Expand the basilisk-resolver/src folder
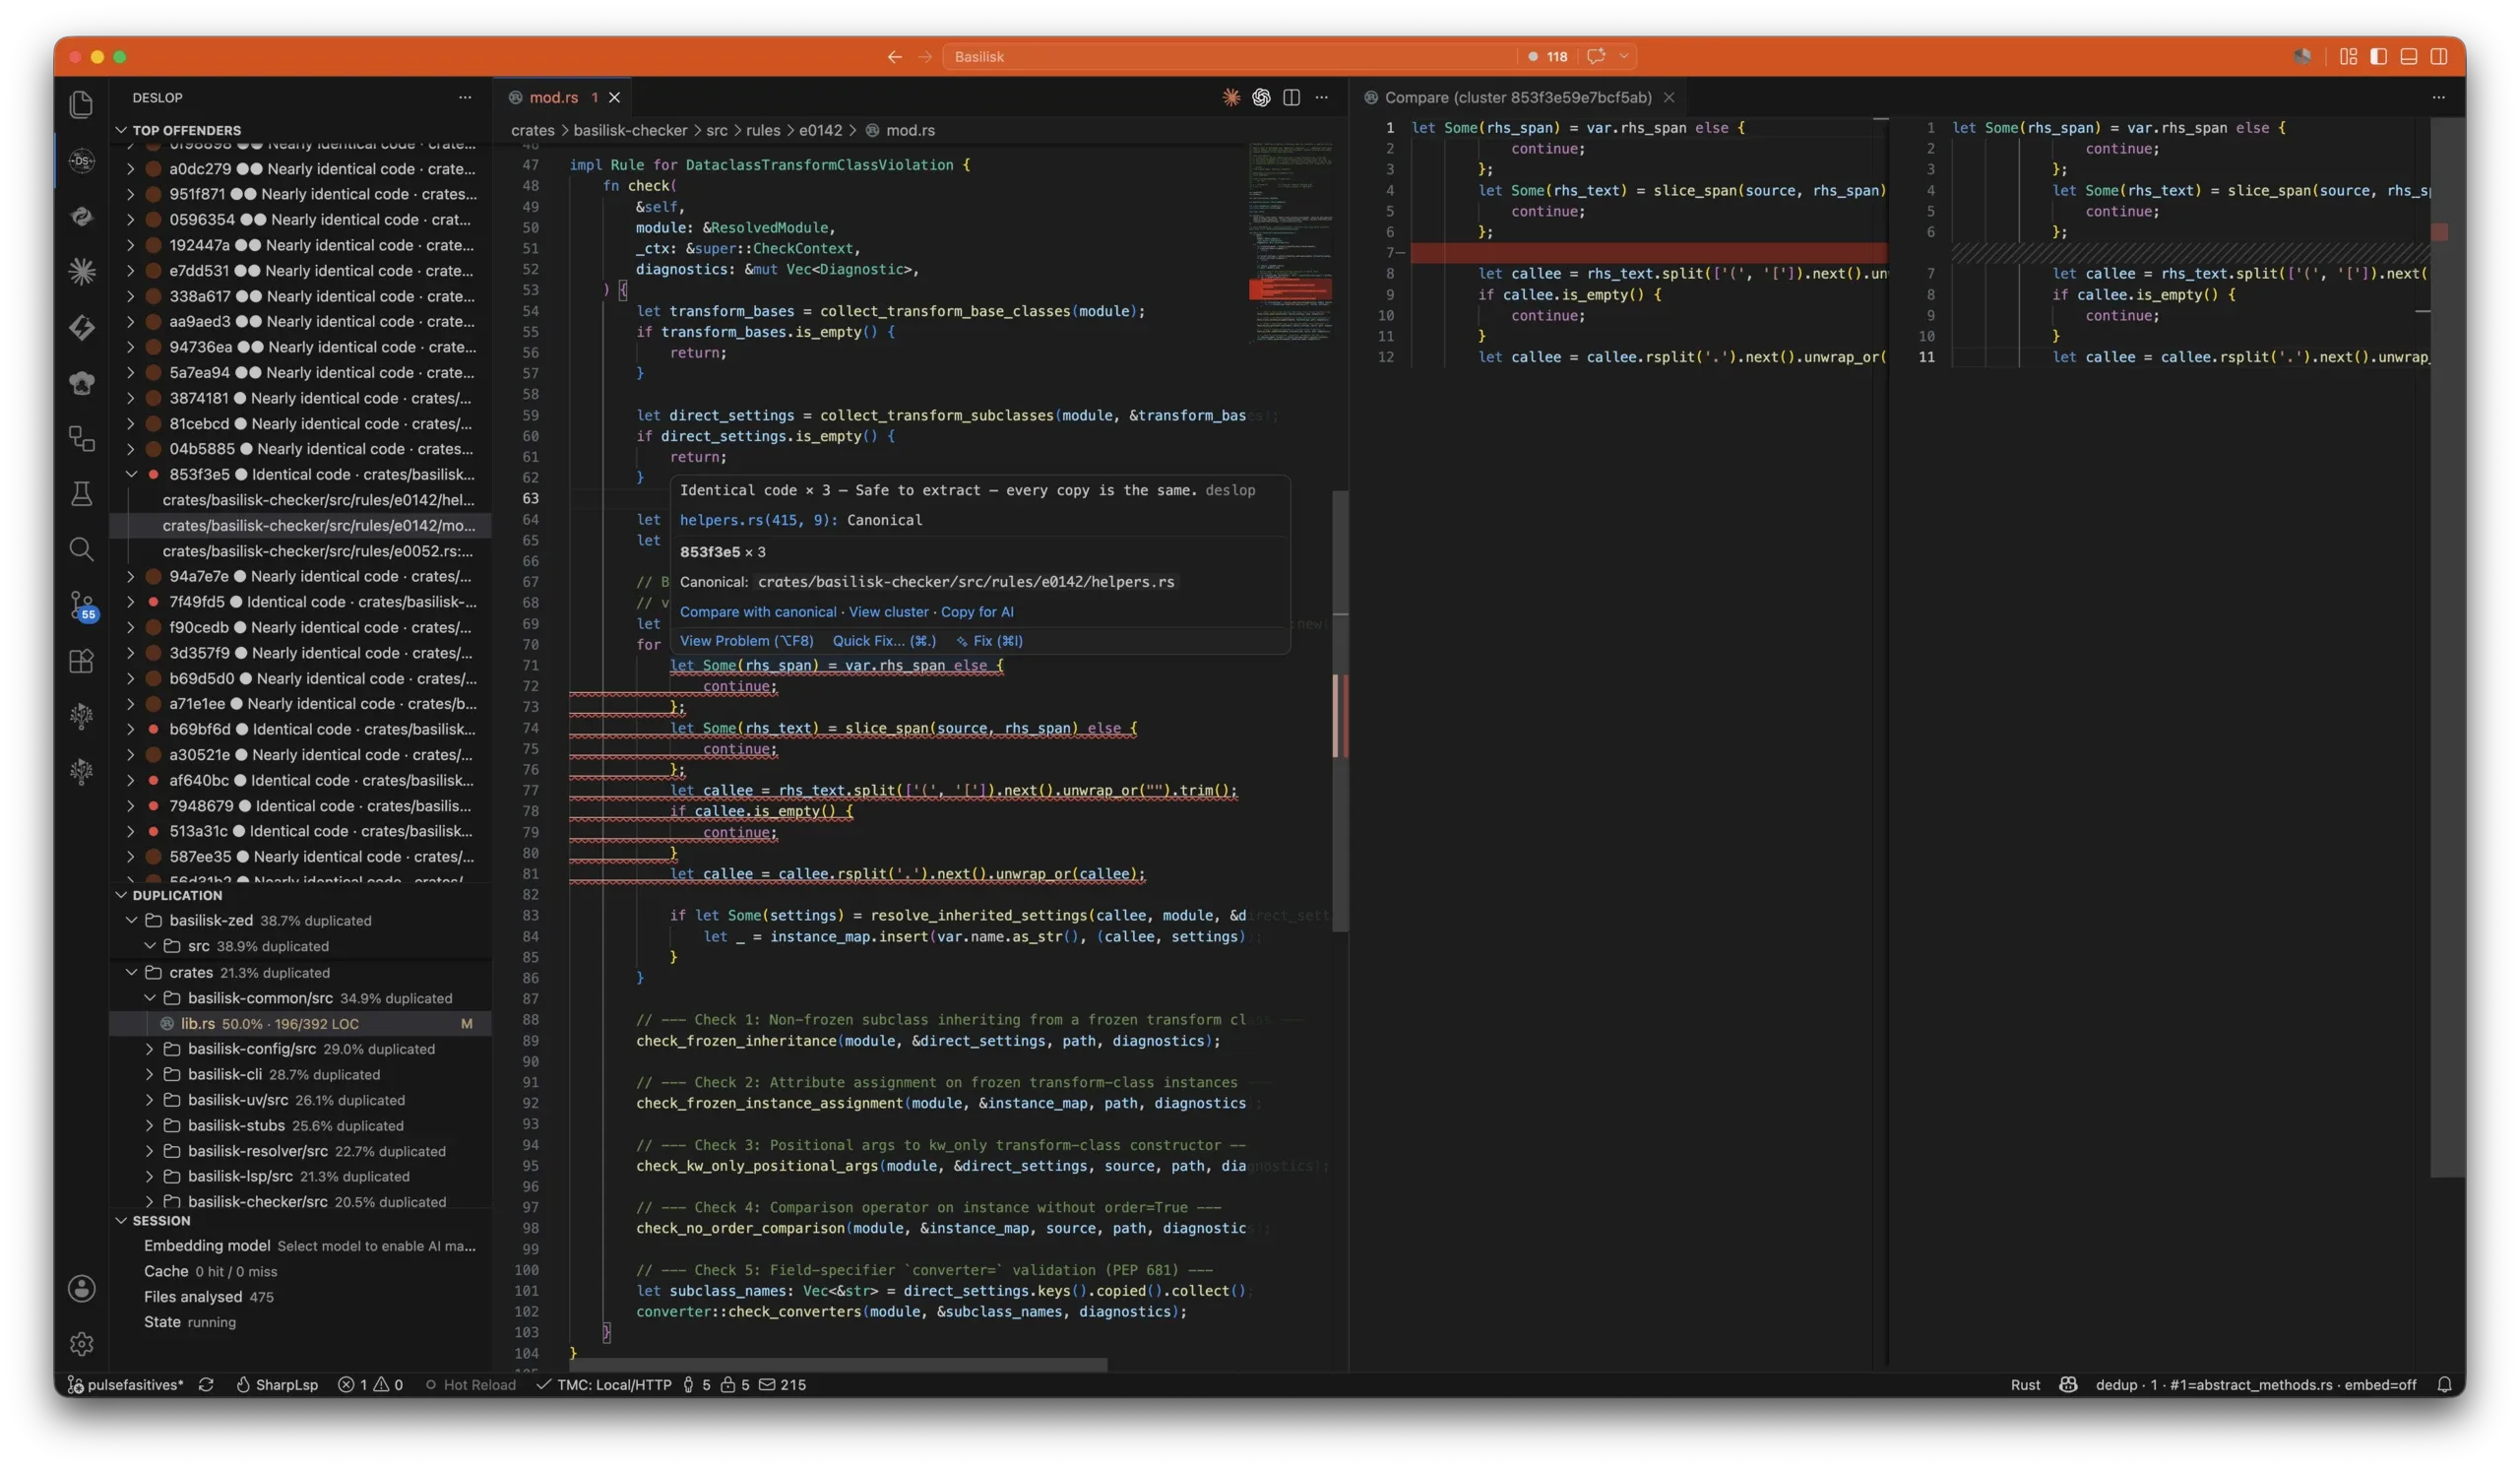This screenshot has width=2520, height=1469. pos(149,1151)
